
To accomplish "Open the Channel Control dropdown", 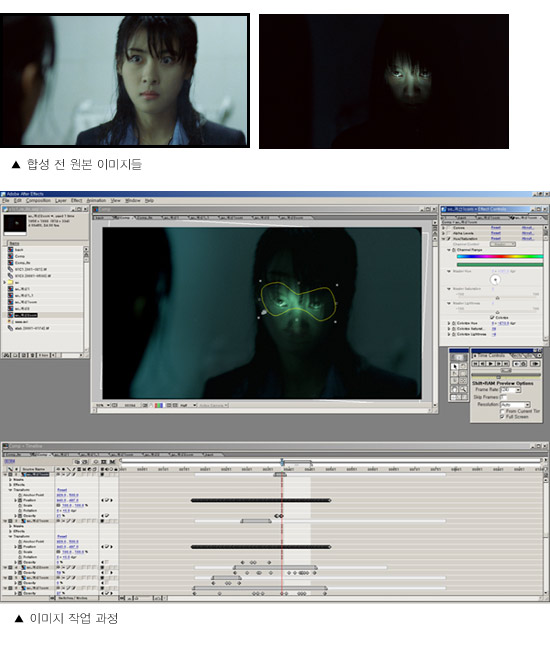I will coord(503,244).
